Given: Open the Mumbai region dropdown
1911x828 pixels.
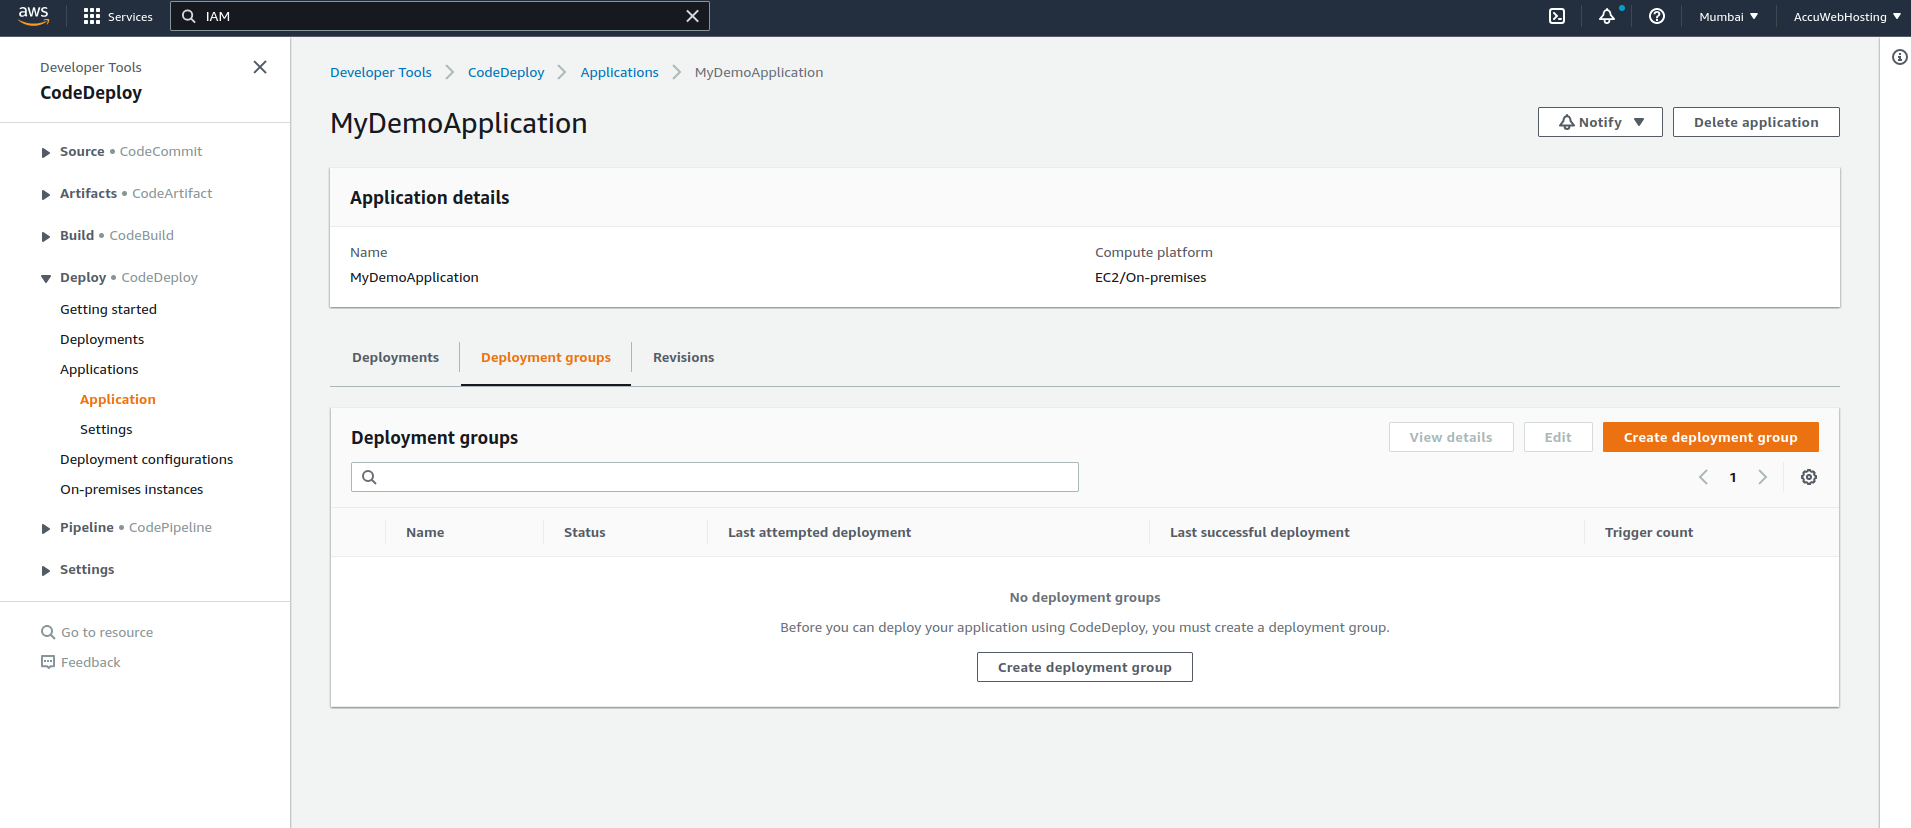Looking at the screenshot, I should click(x=1728, y=17).
